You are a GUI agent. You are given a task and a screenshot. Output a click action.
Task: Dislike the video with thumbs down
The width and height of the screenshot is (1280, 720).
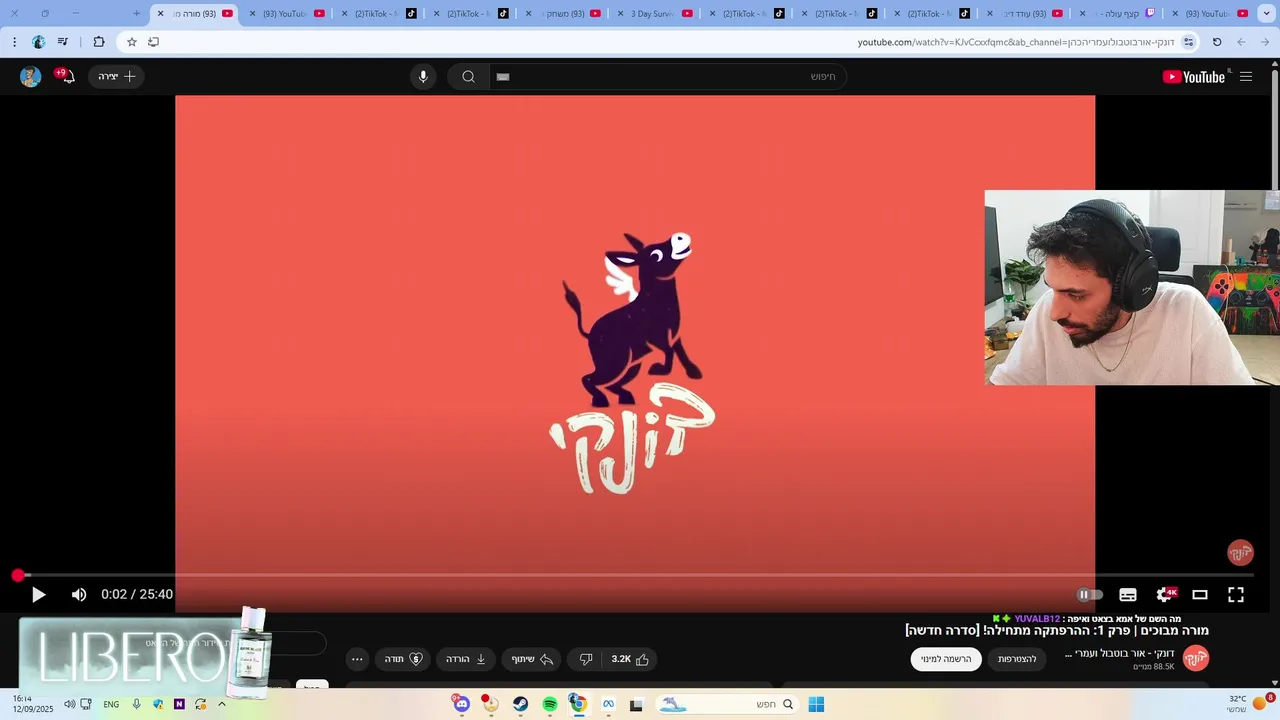pos(586,659)
